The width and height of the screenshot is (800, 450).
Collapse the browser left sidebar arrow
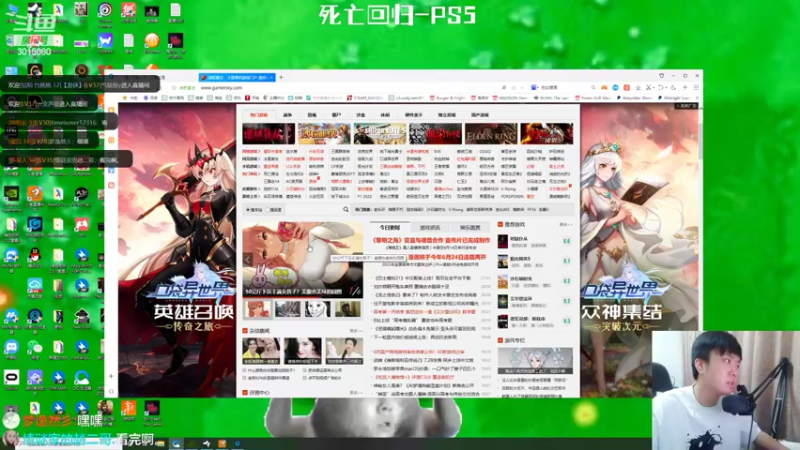tap(111, 391)
